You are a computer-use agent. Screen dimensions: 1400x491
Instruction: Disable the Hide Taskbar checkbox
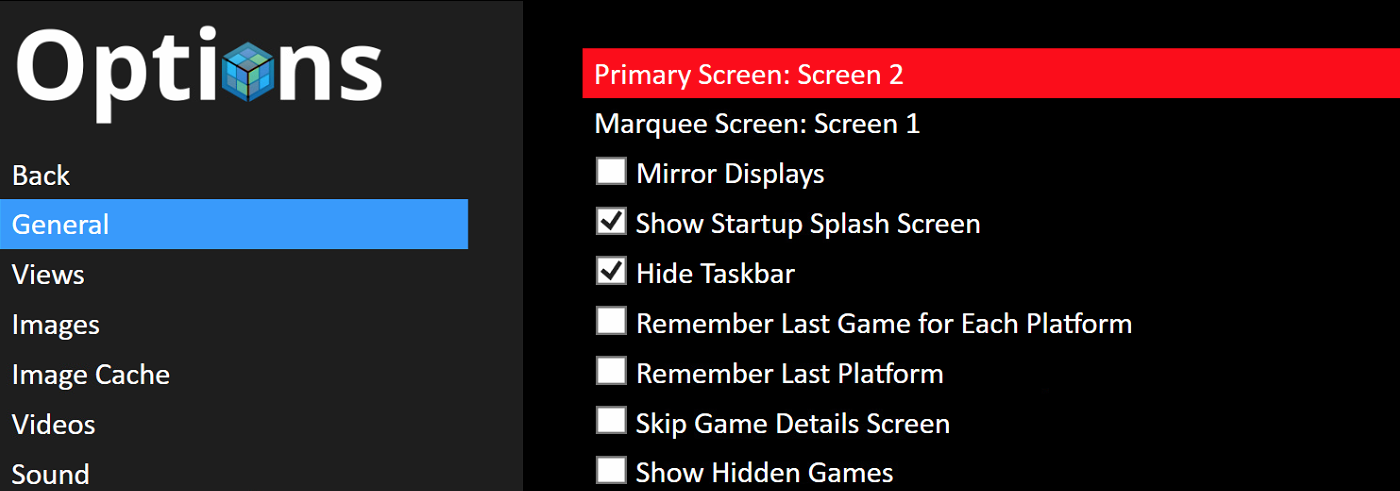coord(611,271)
